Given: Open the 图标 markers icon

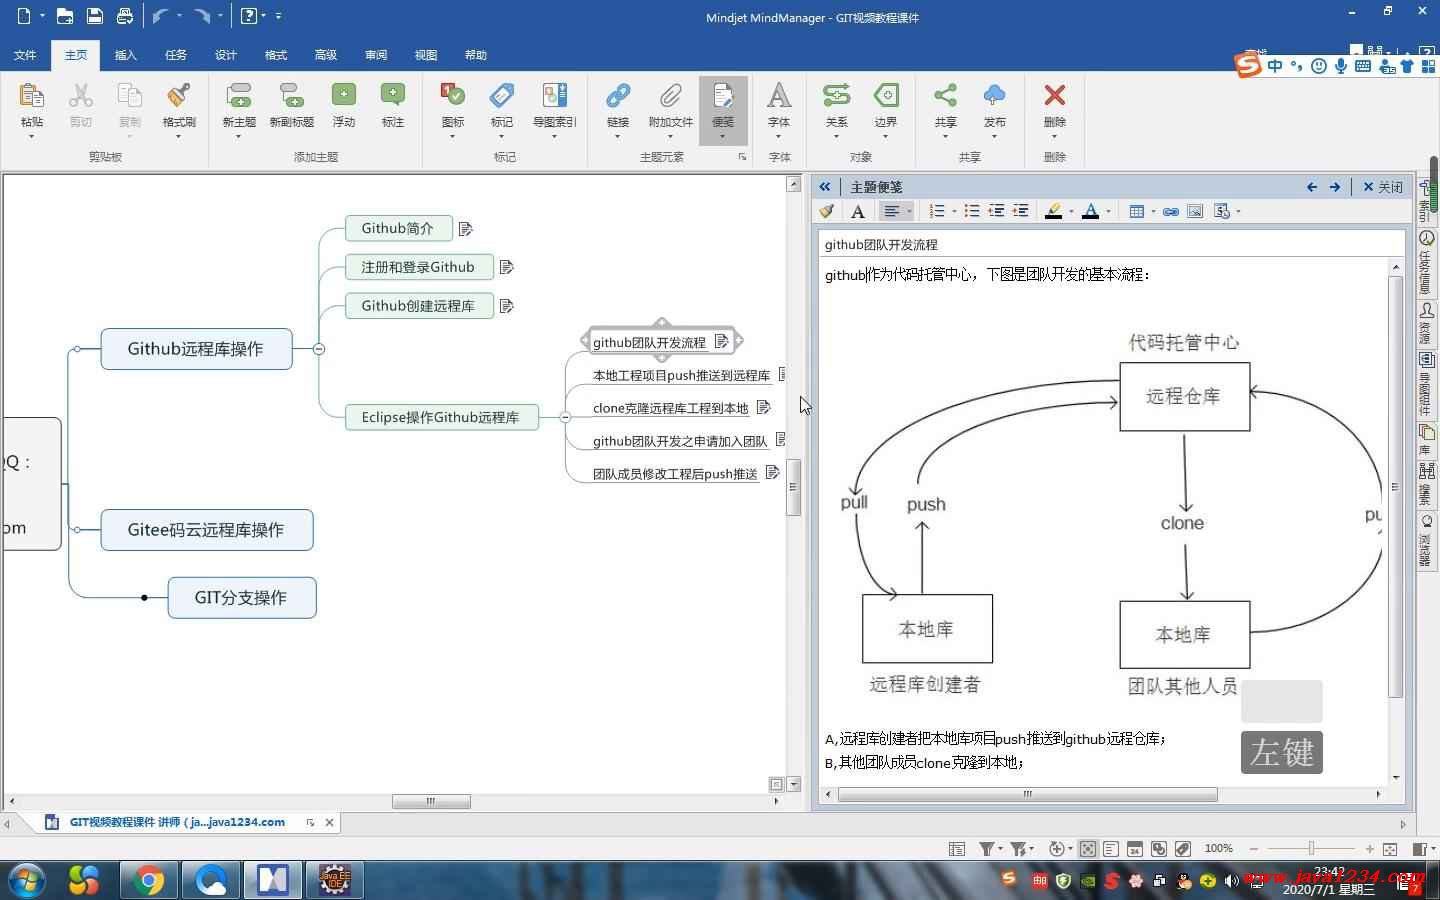Looking at the screenshot, I should 453,95.
